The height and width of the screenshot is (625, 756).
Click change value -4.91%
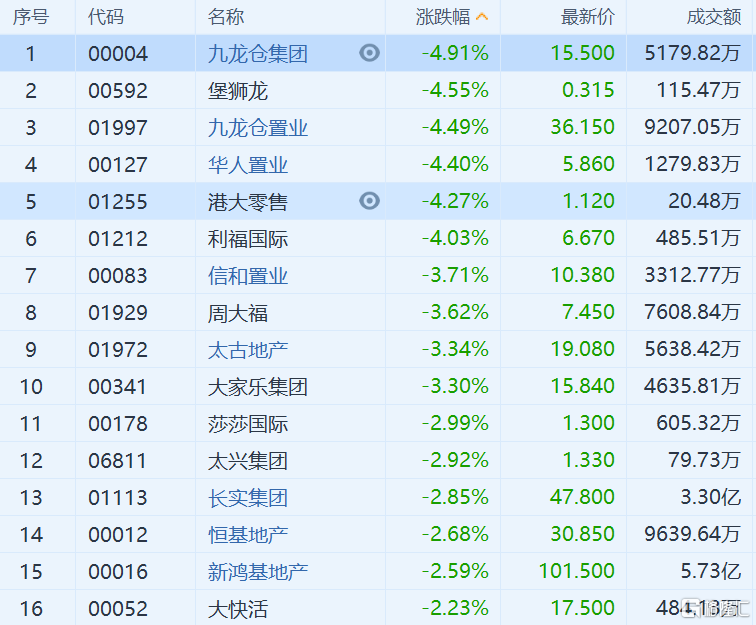pos(456,53)
